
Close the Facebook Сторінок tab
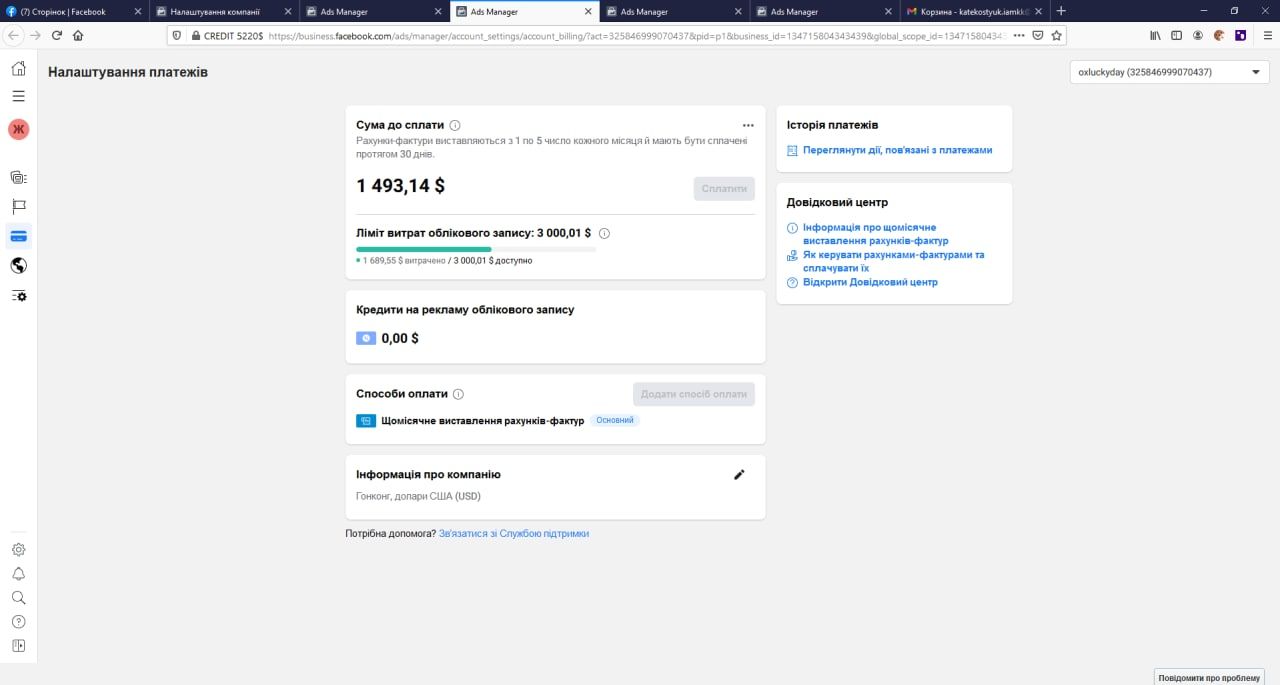(138, 12)
